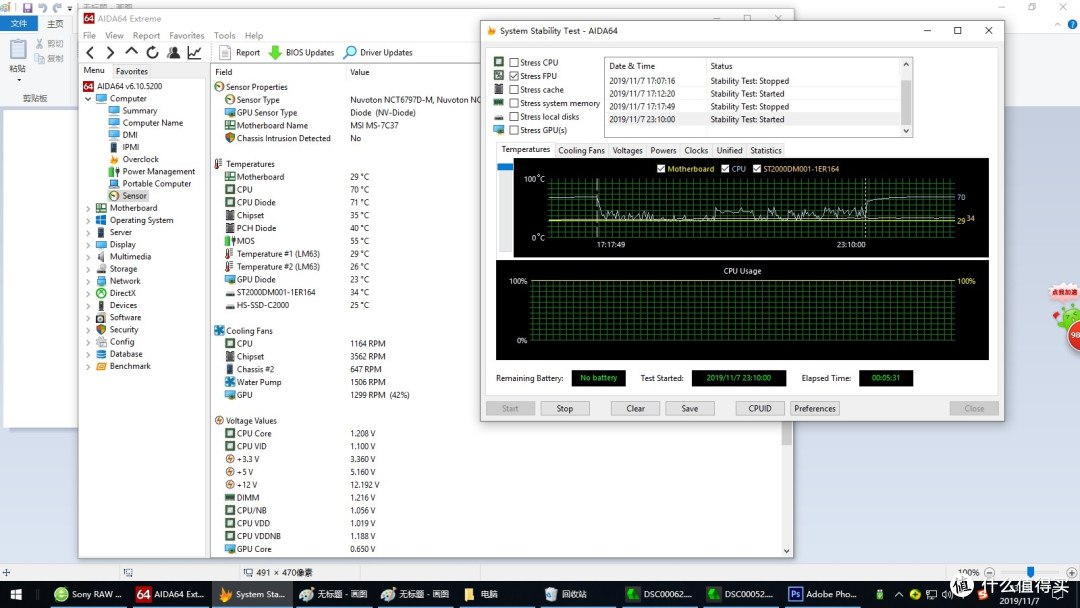The width and height of the screenshot is (1080, 608).
Task: Select Overclock item in Computer tree
Action: [141, 159]
